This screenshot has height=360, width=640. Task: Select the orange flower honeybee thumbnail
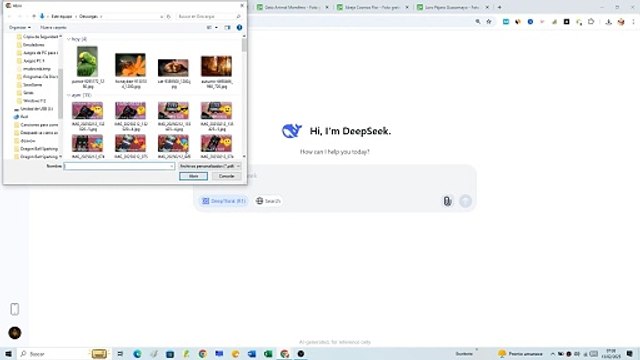tap(130, 65)
